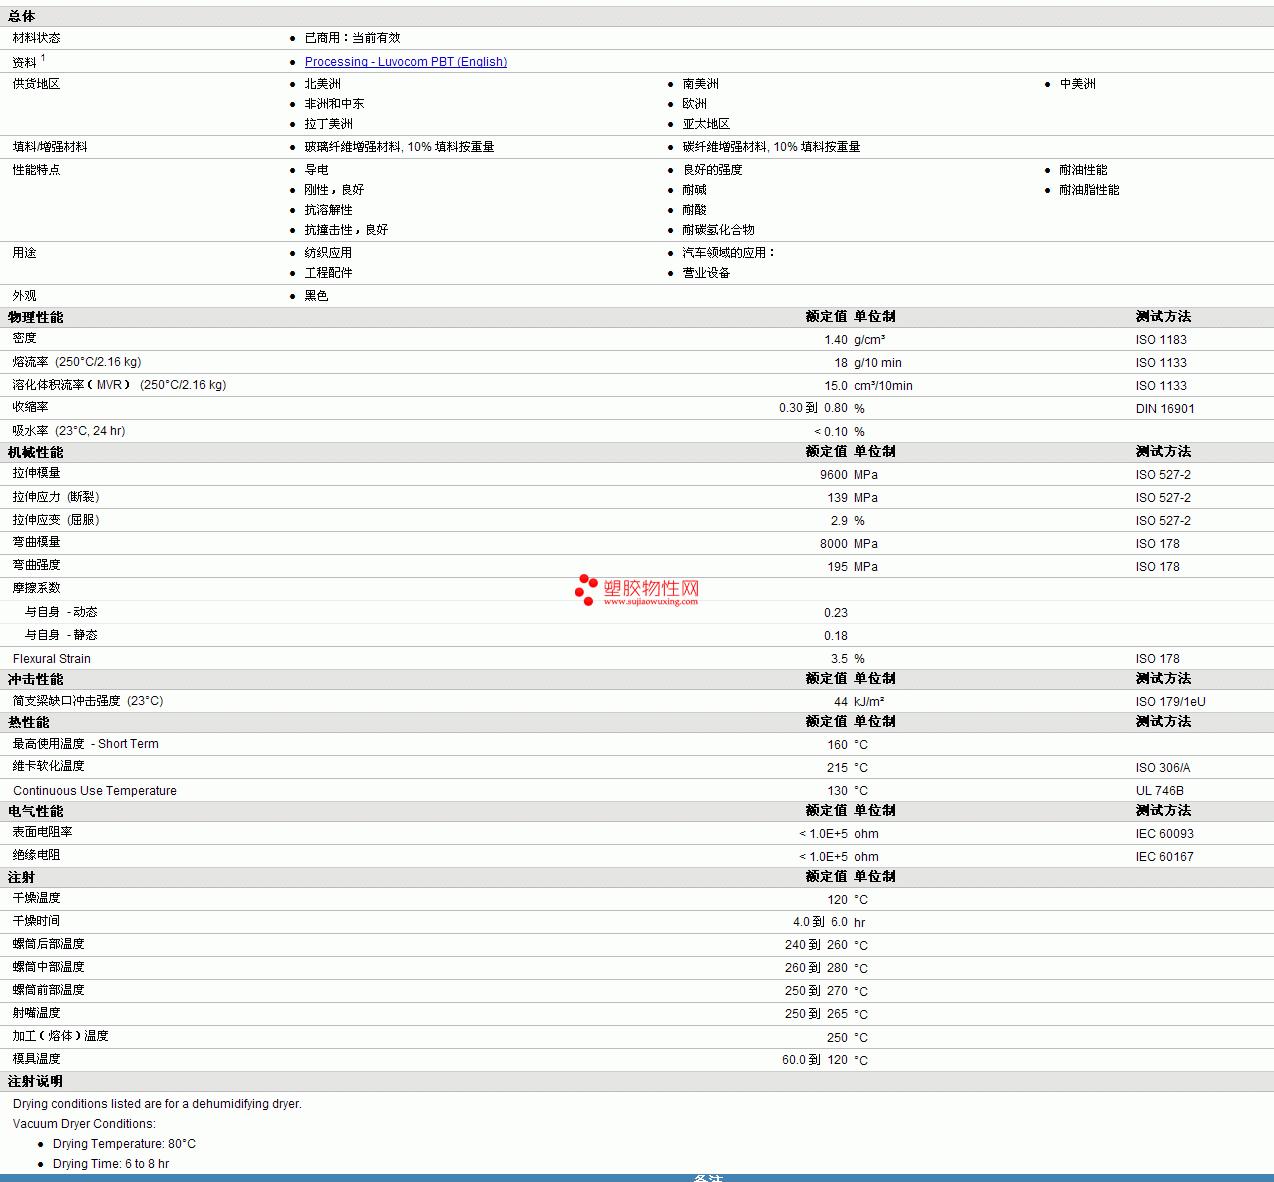Click the Flexural Strain row label
1274x1182 pixels.
(x=52, y=659)
